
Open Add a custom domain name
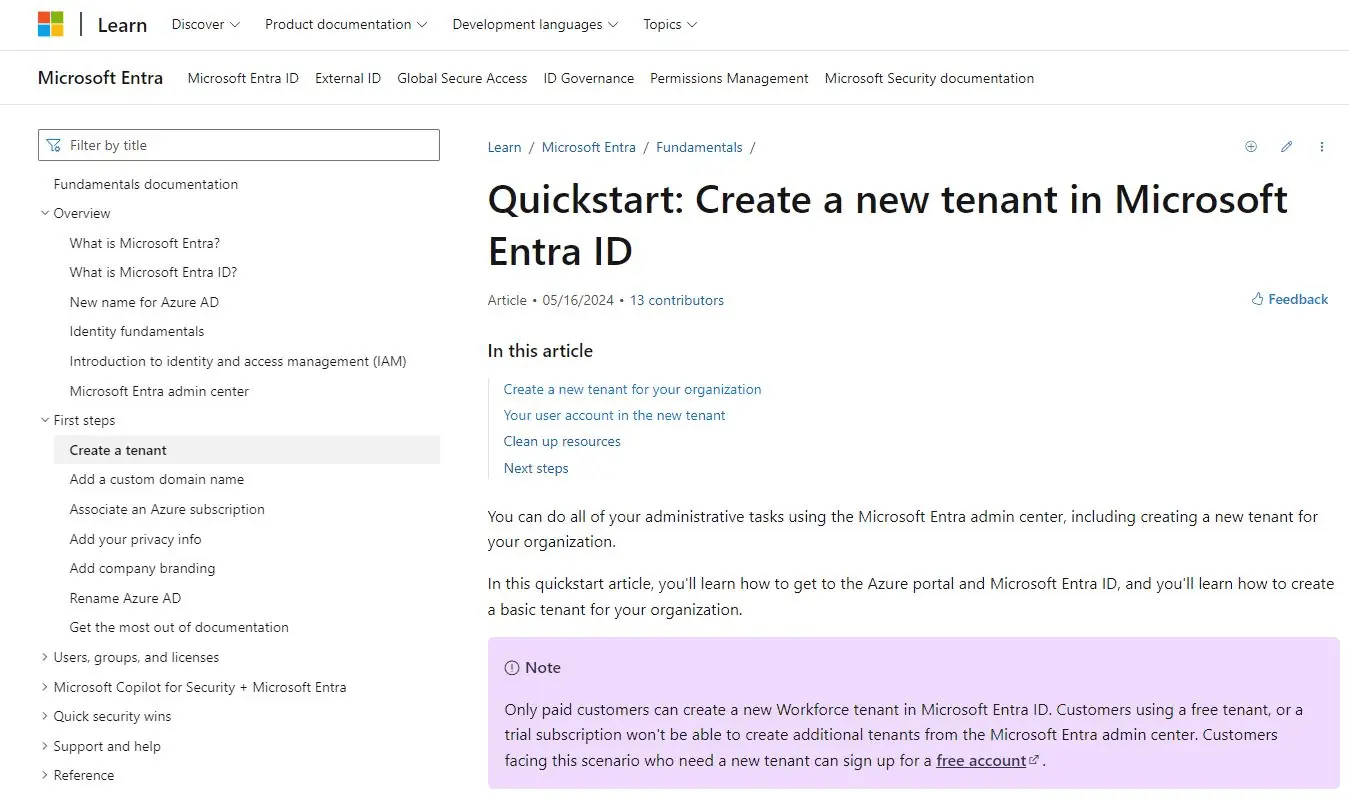[x=157, y=479]
